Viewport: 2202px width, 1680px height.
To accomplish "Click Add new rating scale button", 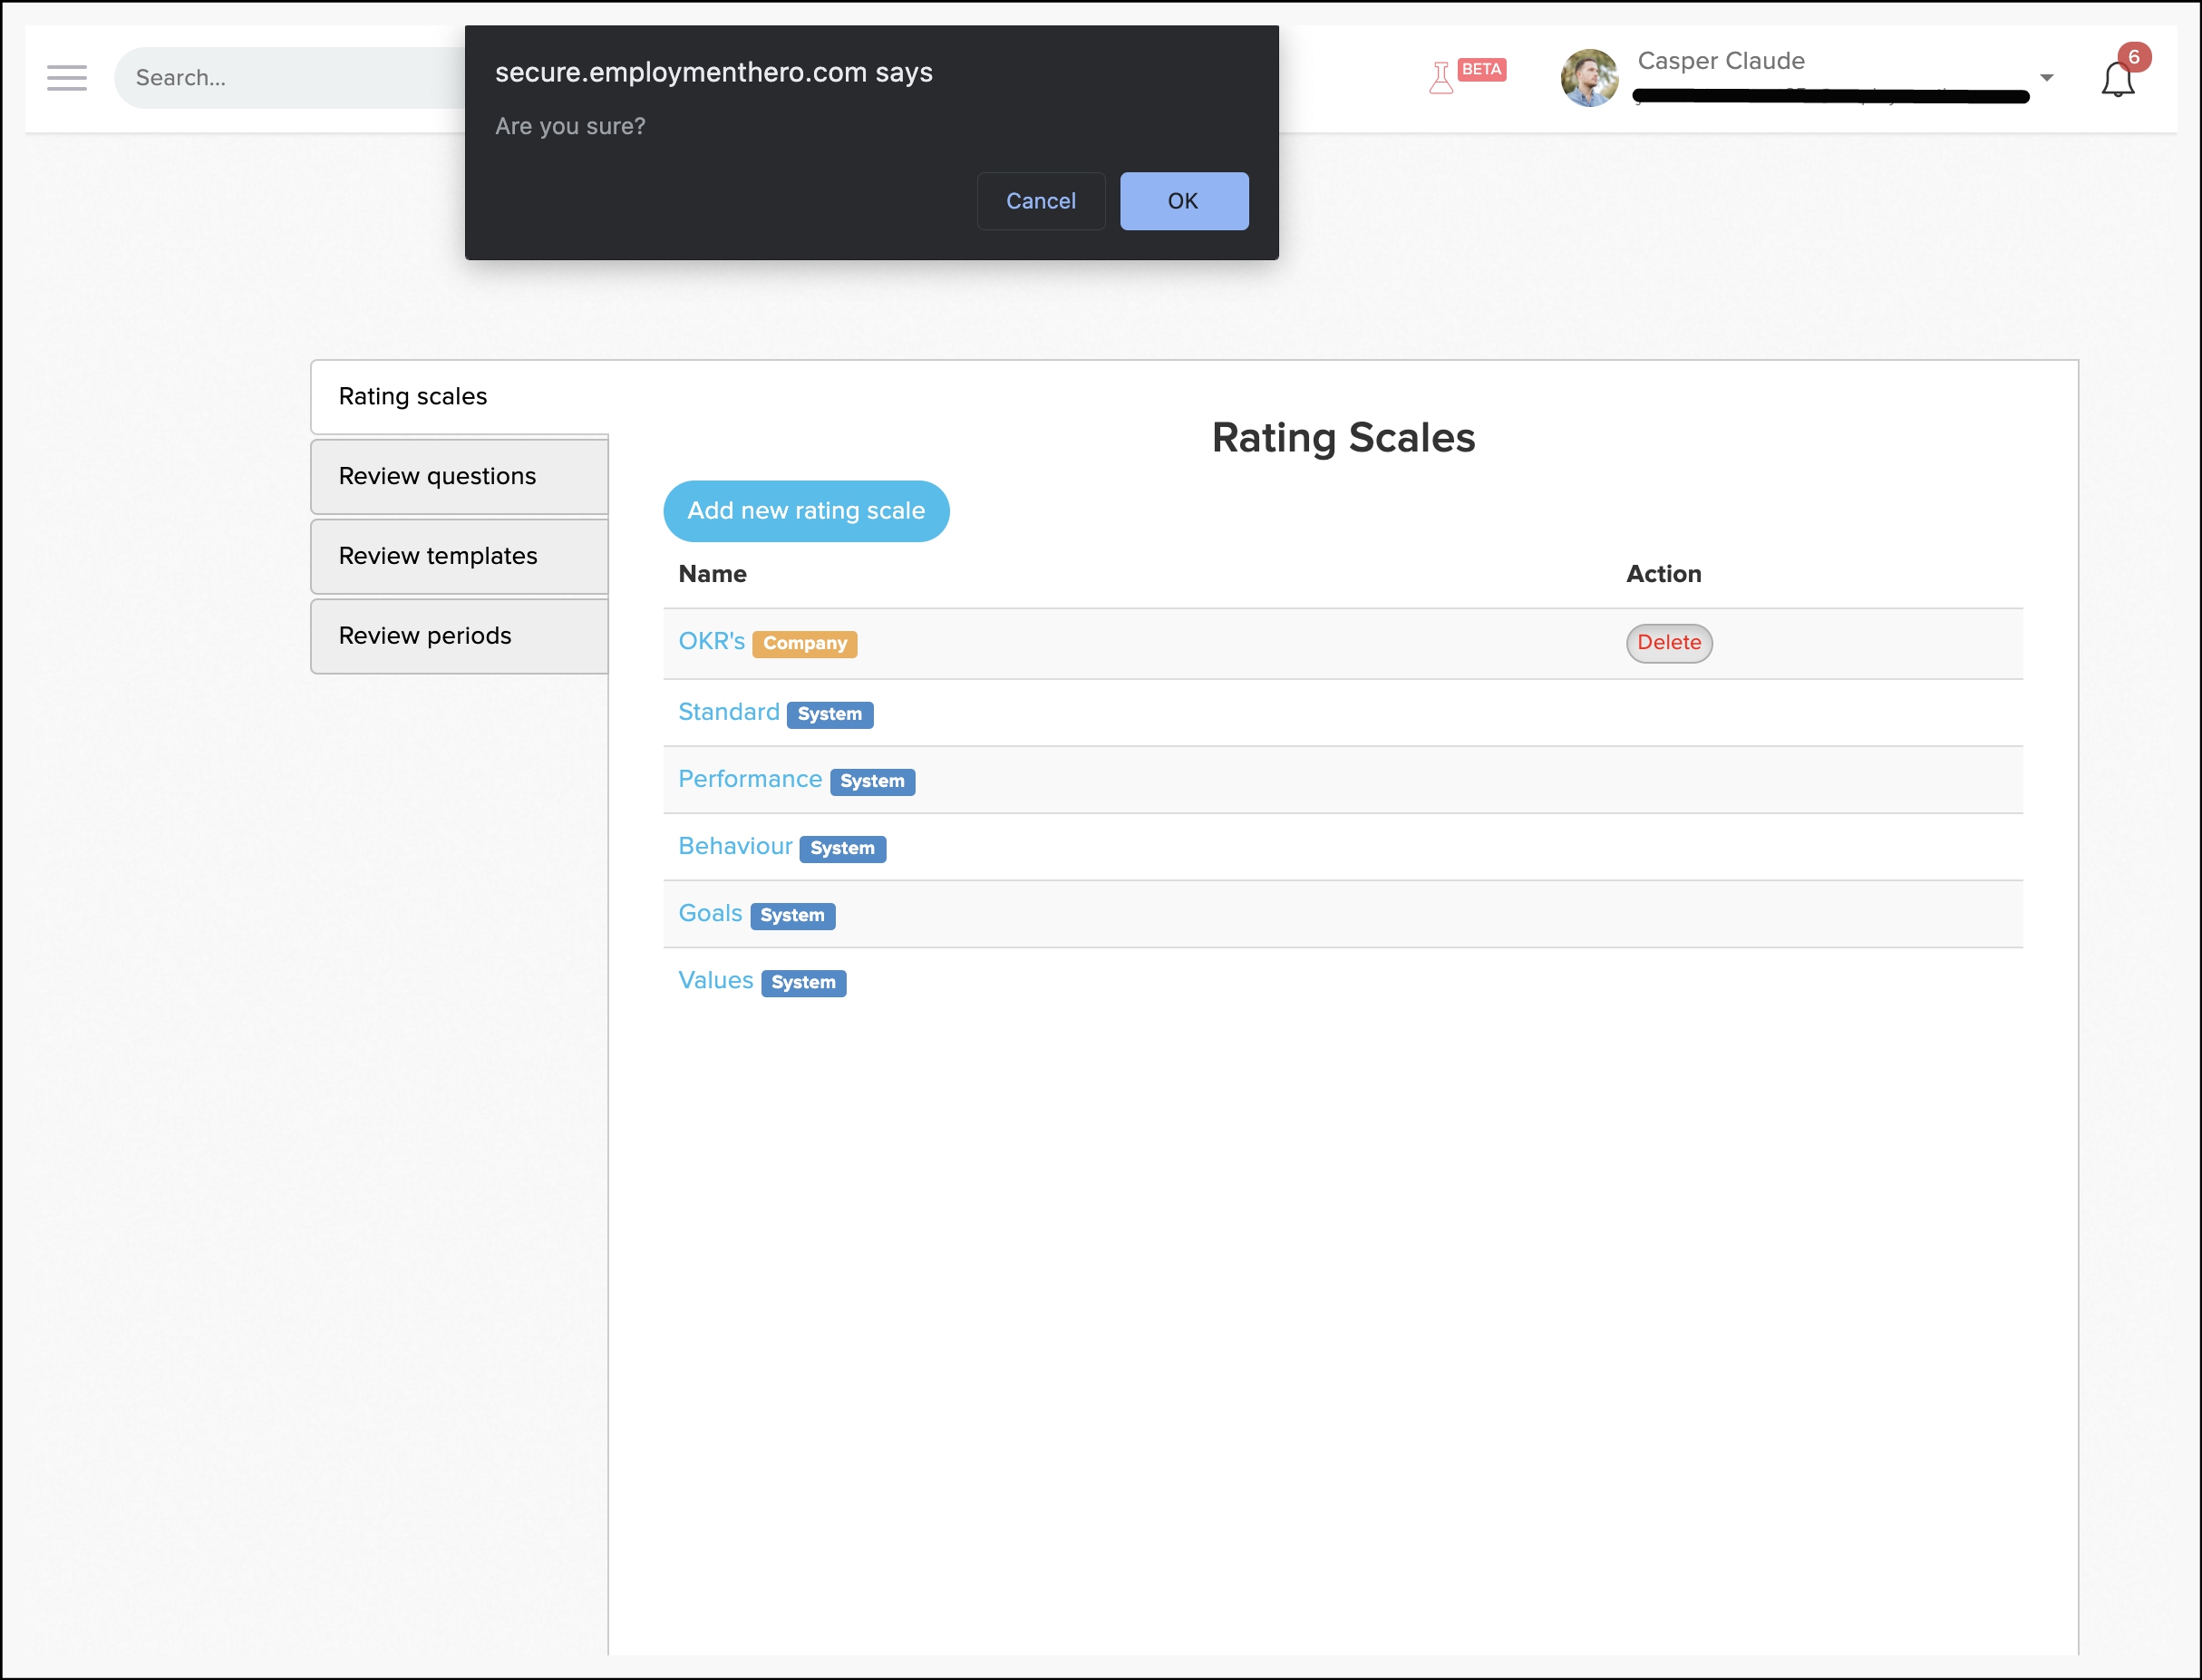I will (805, 511).
